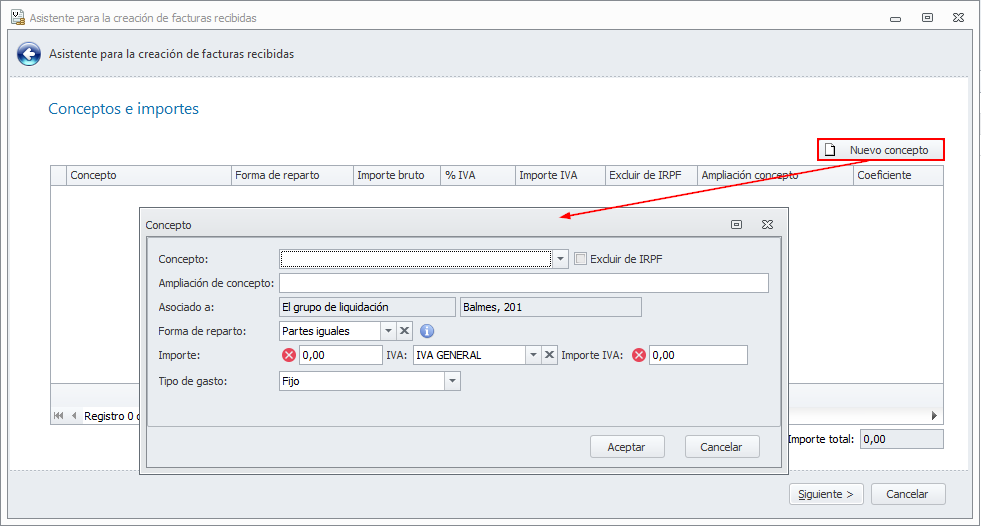Click the Nuevo concepto button
This screenshot has height=526, width=981.
[880, 150]
